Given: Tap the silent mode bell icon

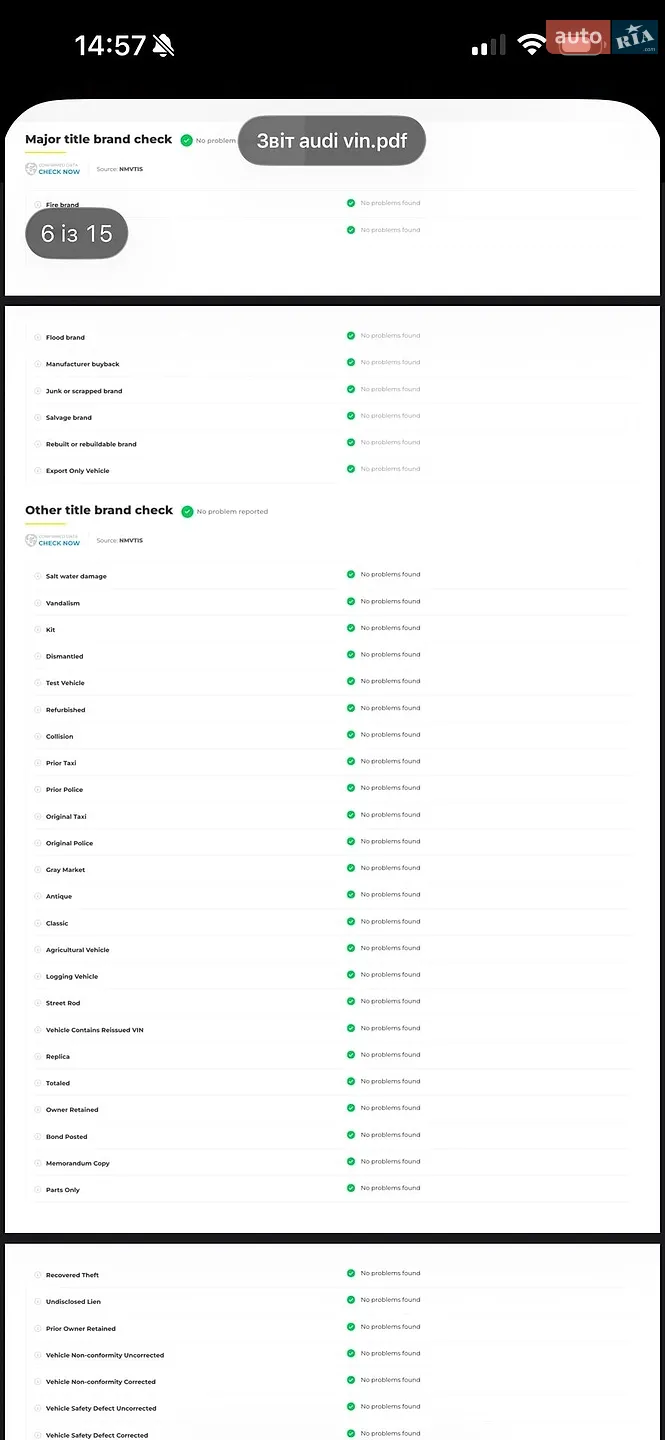Looking at the screenshot, I should [x=164, y=45].
